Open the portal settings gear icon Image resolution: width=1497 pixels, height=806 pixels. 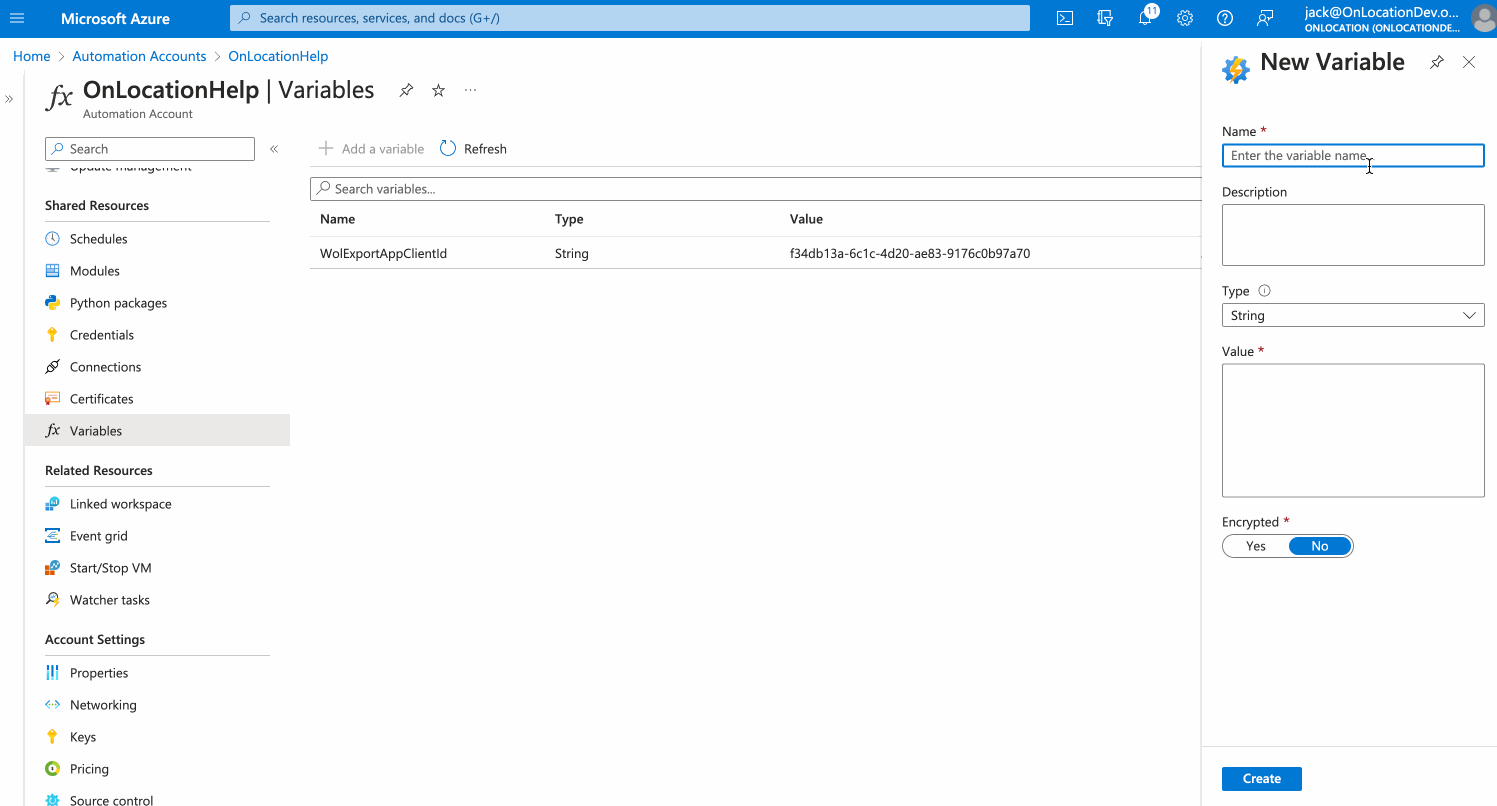pos(1185,18)
